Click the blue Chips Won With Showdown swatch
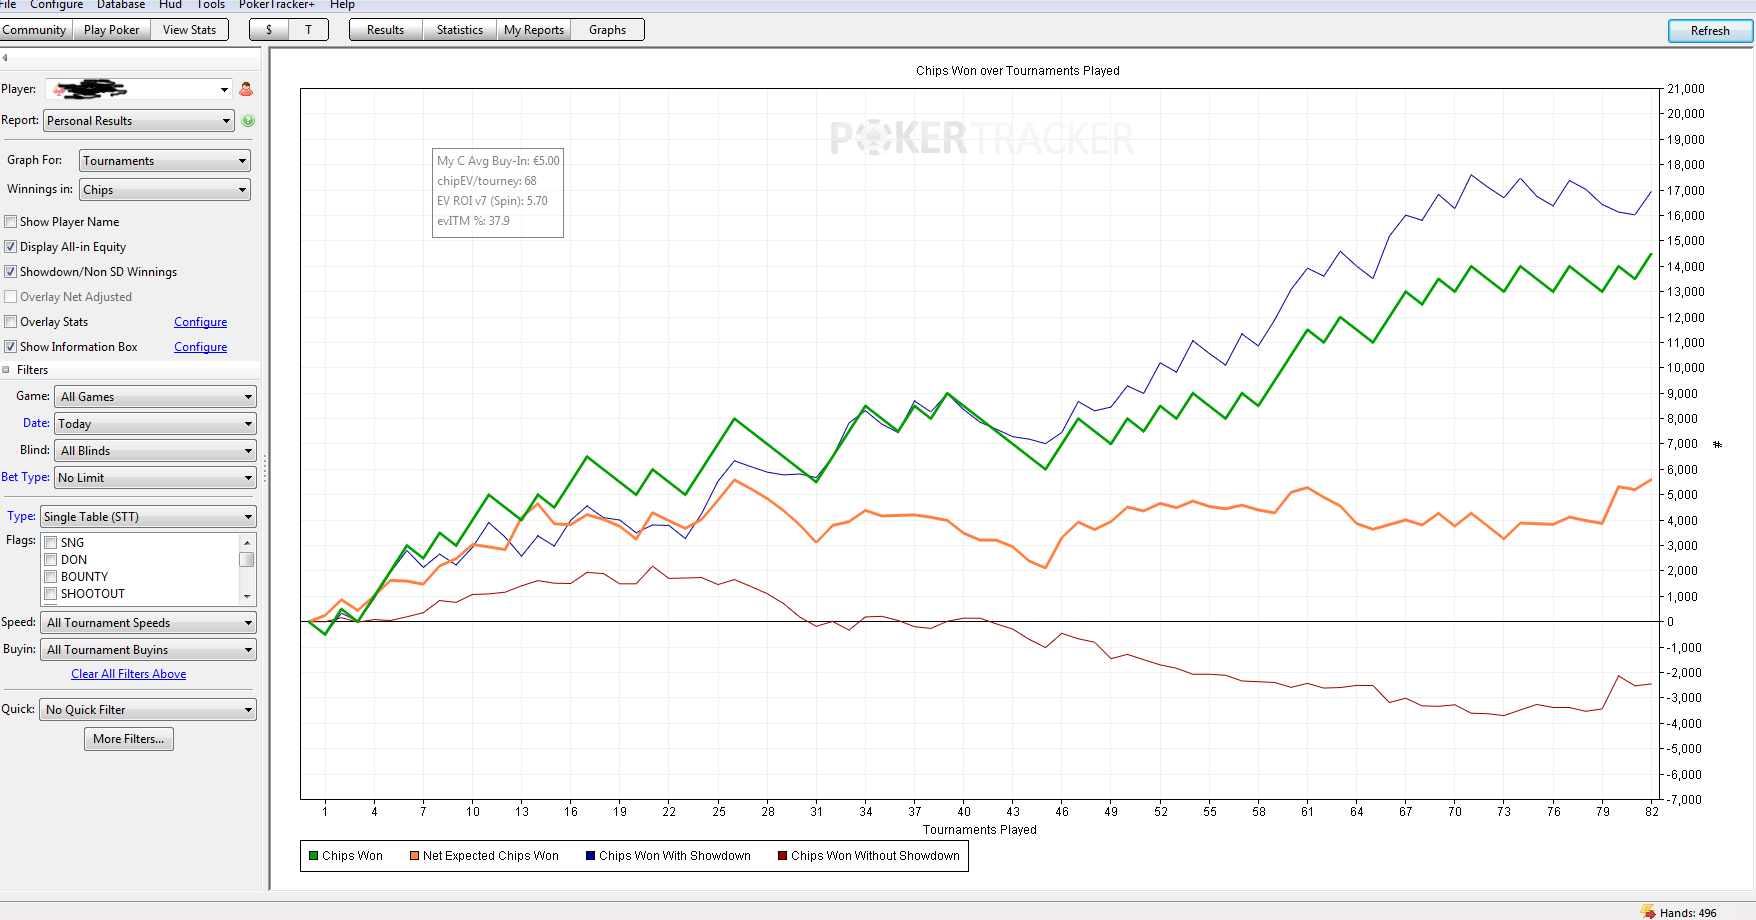 point(590,856)
